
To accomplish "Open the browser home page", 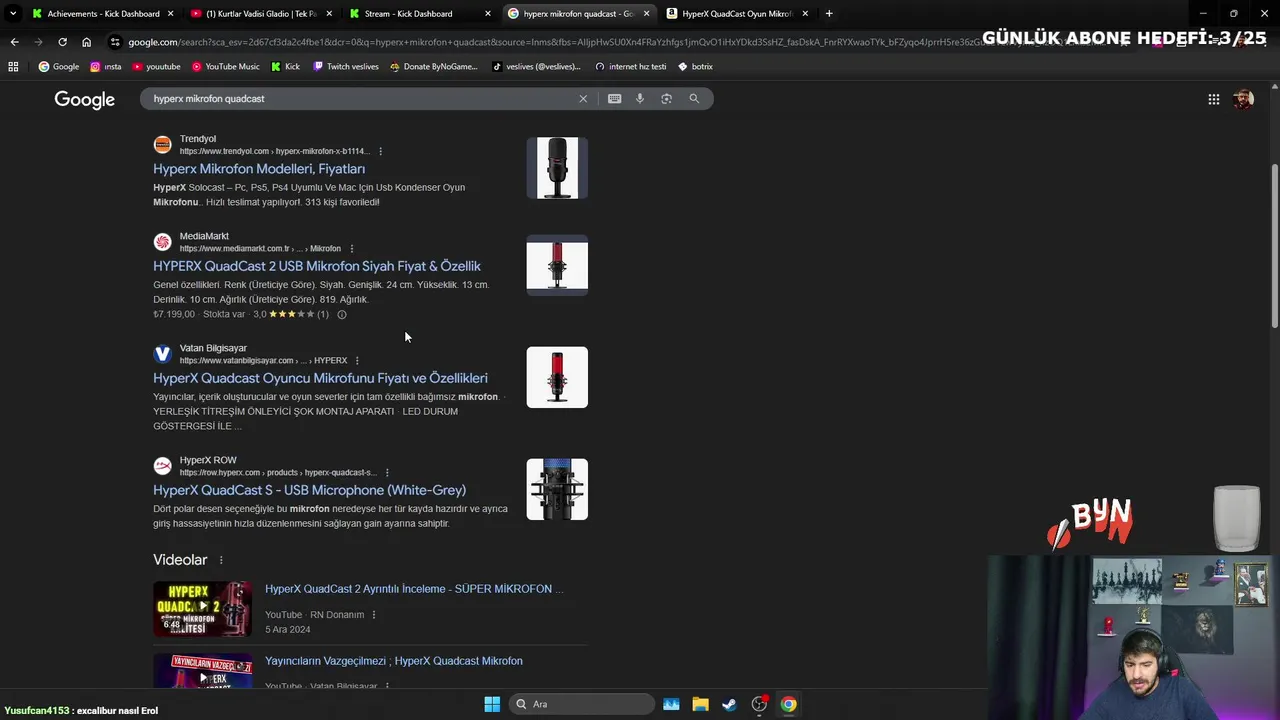I will pyautogui.click(x=86, y=42).
